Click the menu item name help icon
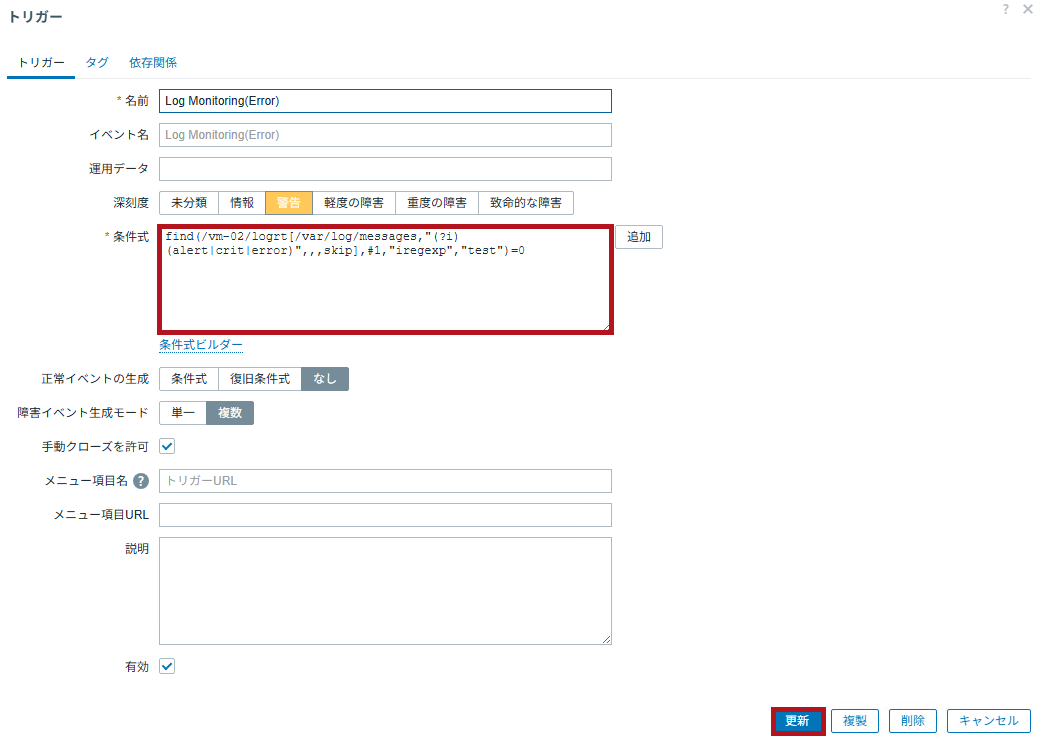Screen dimensions: 1038x738 (141, 481)
